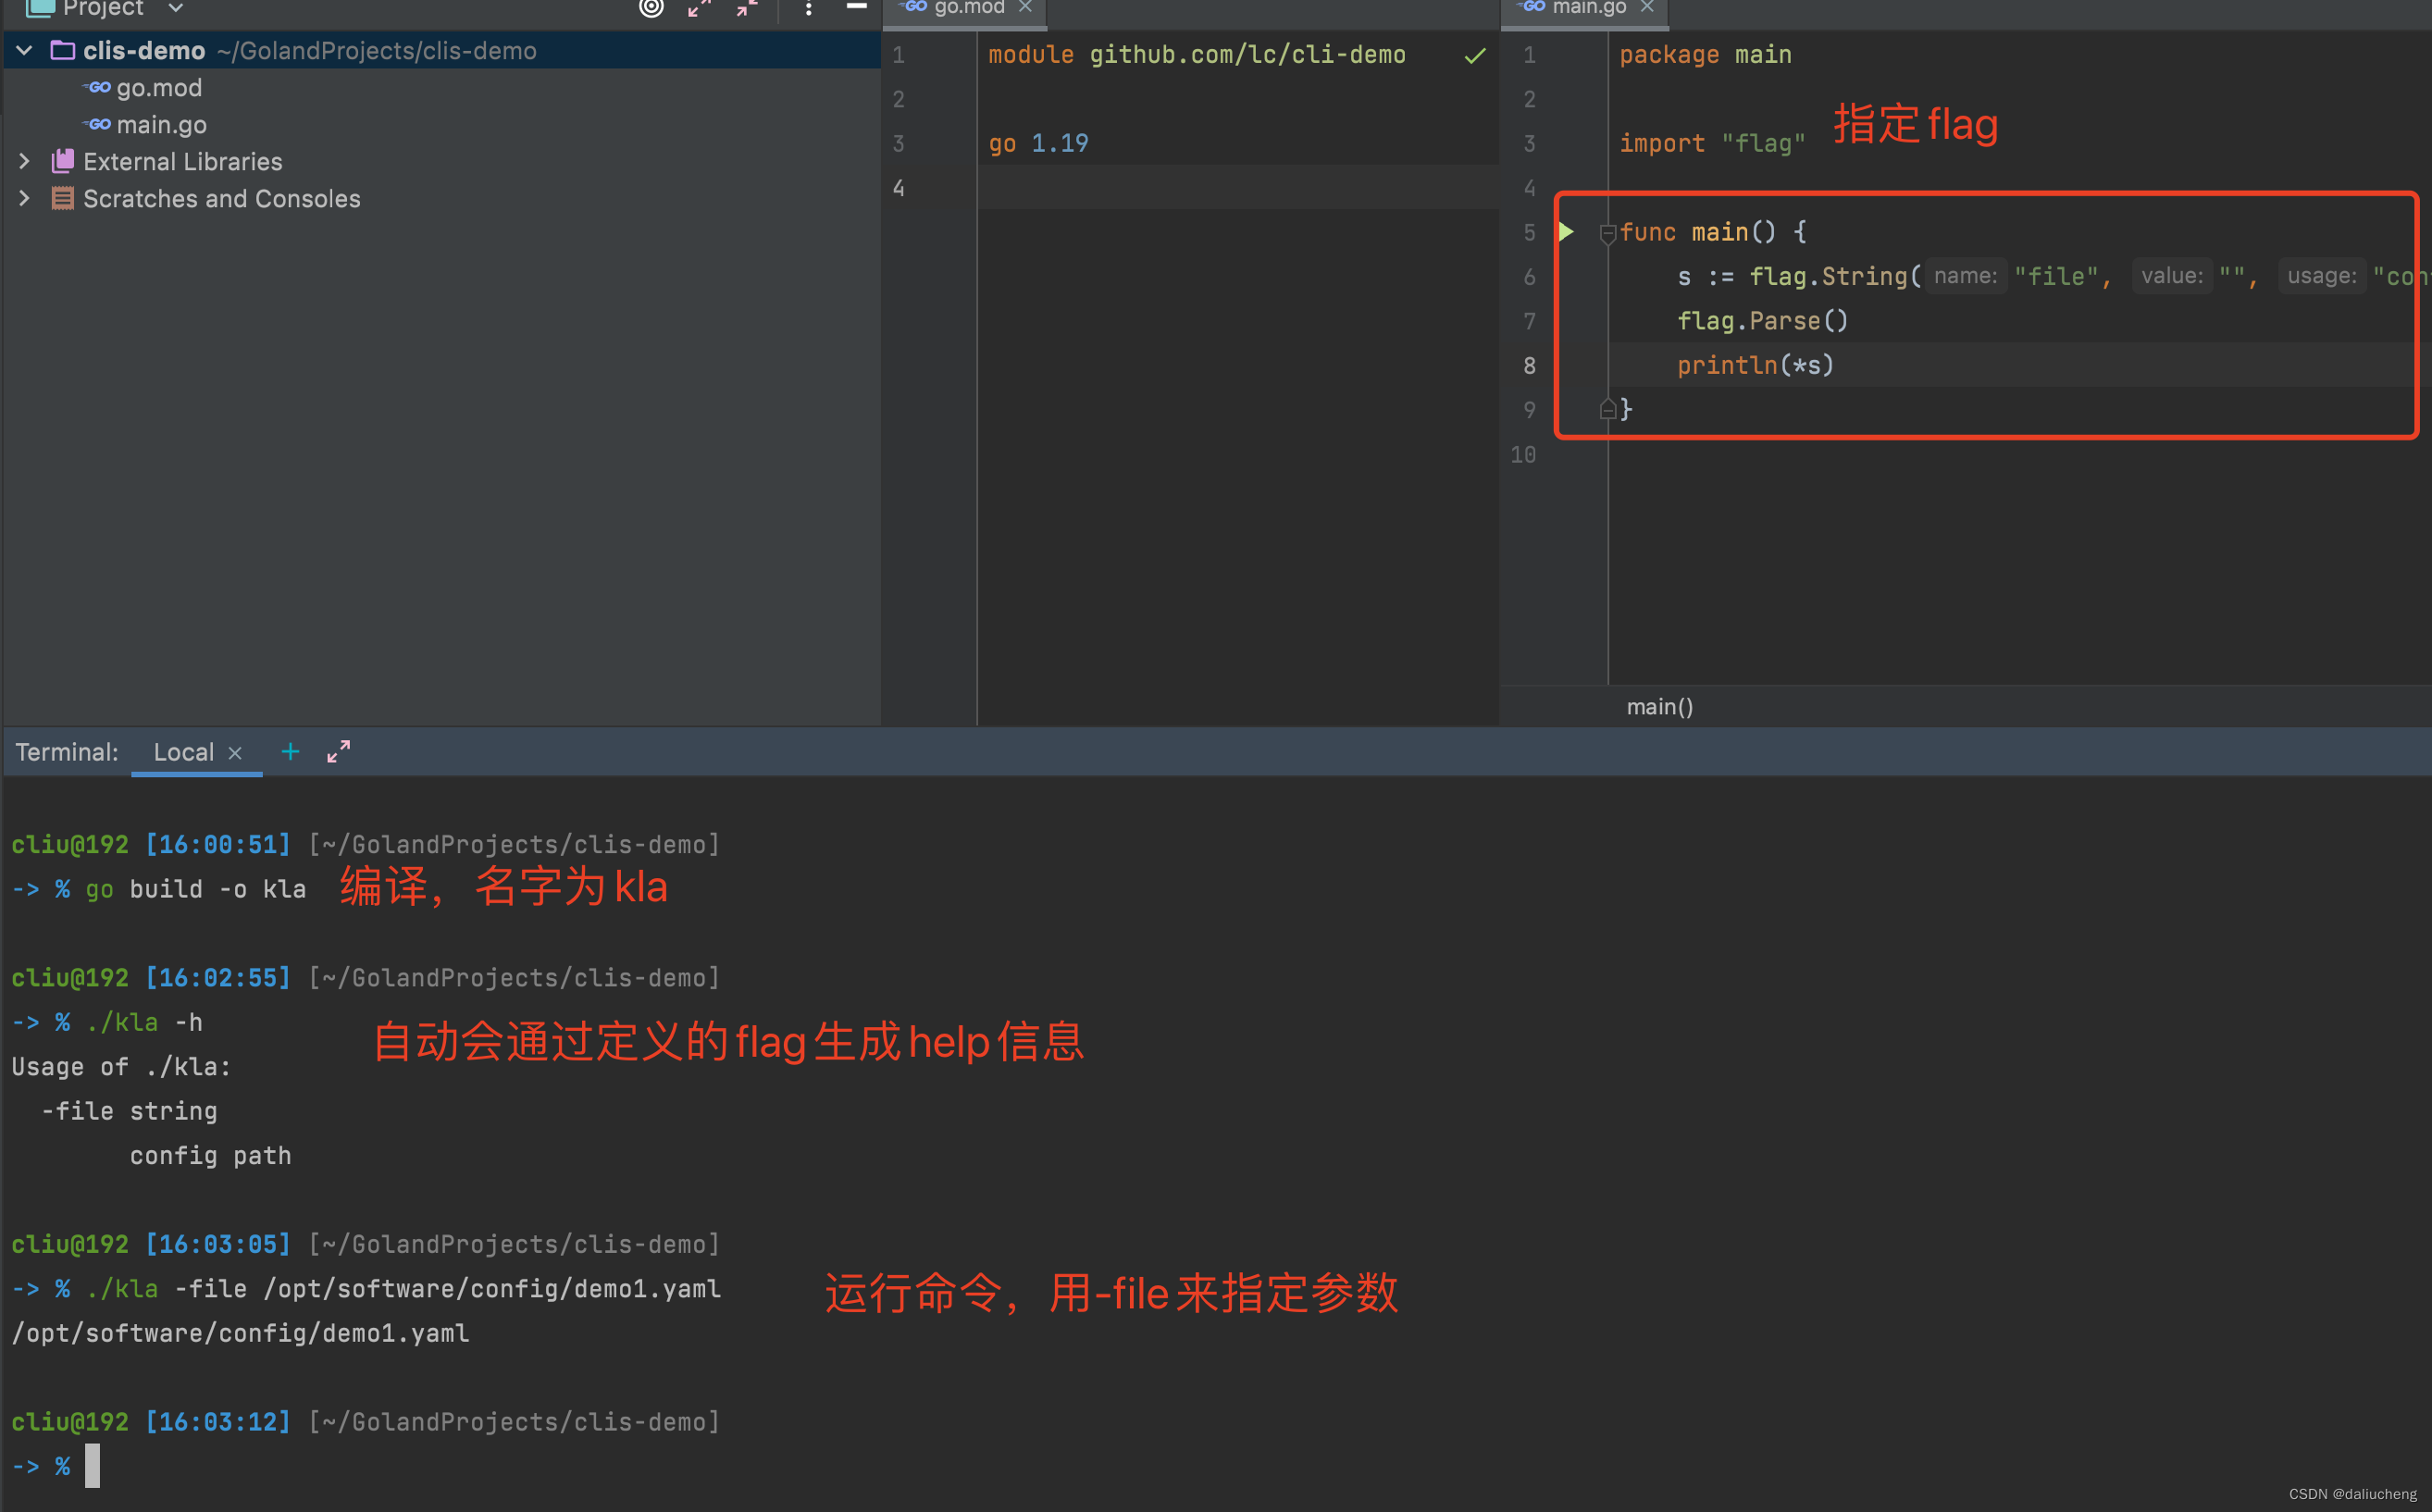Click the inspections checkmark in go.mod editor
The width and height of the screenshot is (2432, 1512).
(x=1474, y=55)
